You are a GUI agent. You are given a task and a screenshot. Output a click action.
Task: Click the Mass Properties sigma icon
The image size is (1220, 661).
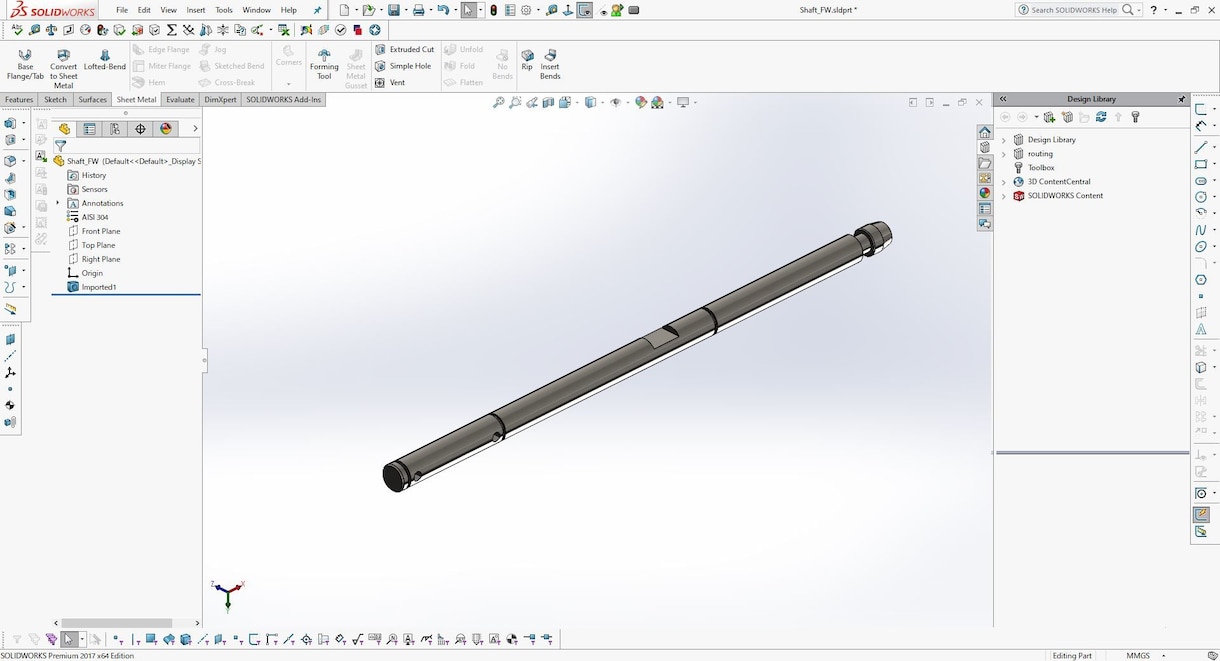[172, 30]
